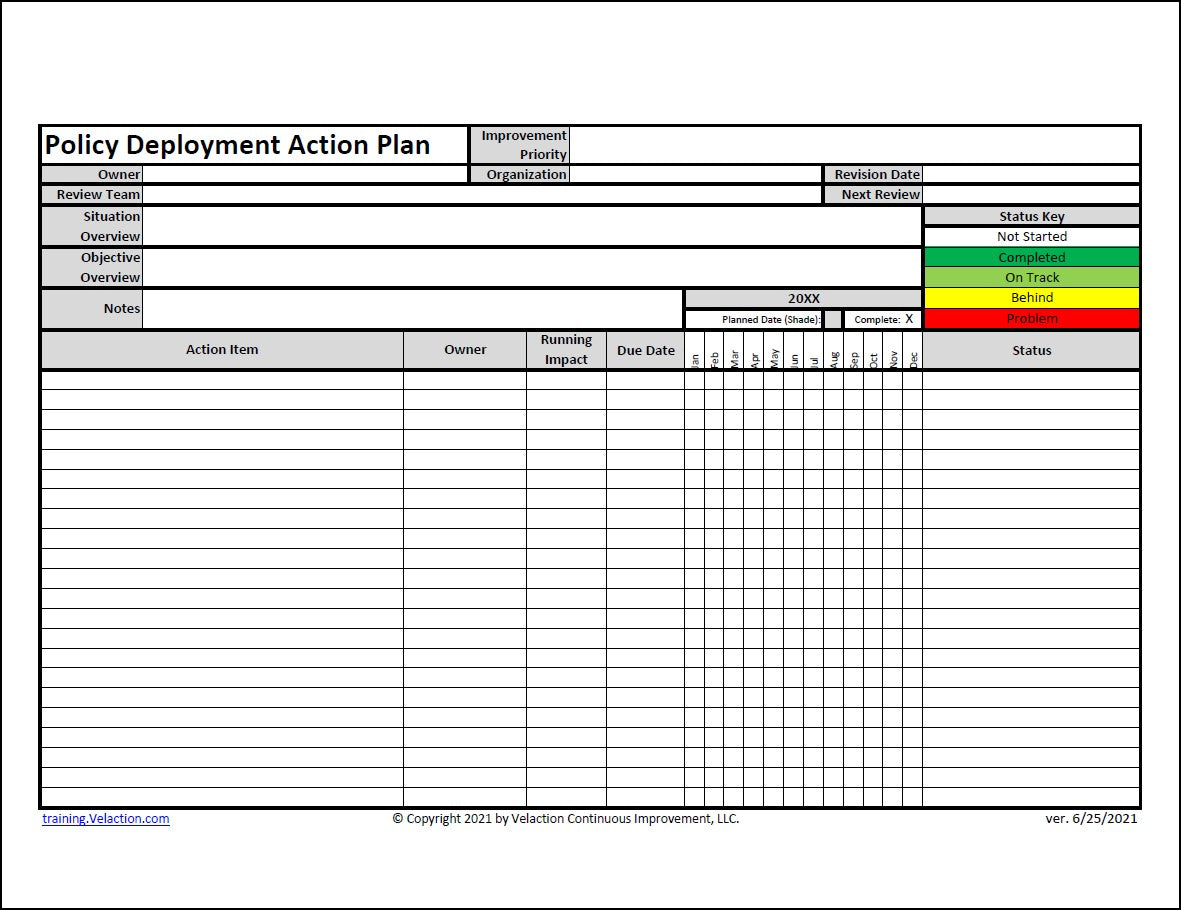Image resolution: width=1181 pixels, height=910 pixels.
Task: Select the Situation Overview text area
Action: 530,226
